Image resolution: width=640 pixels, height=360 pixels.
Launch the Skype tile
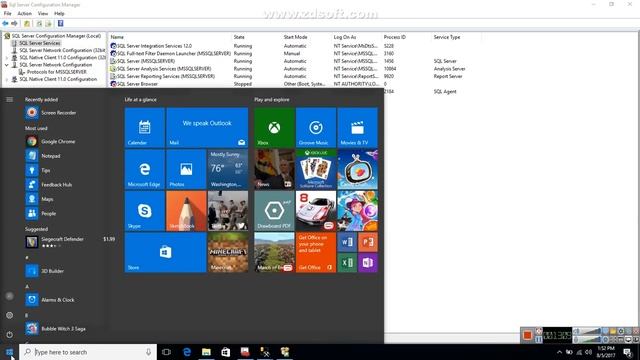pos(144,211)
